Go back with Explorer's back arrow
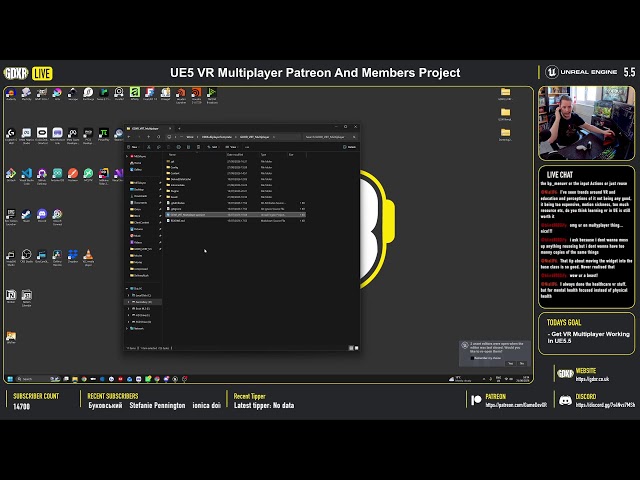This screenshot has width=640, height=480. (129, 137)
